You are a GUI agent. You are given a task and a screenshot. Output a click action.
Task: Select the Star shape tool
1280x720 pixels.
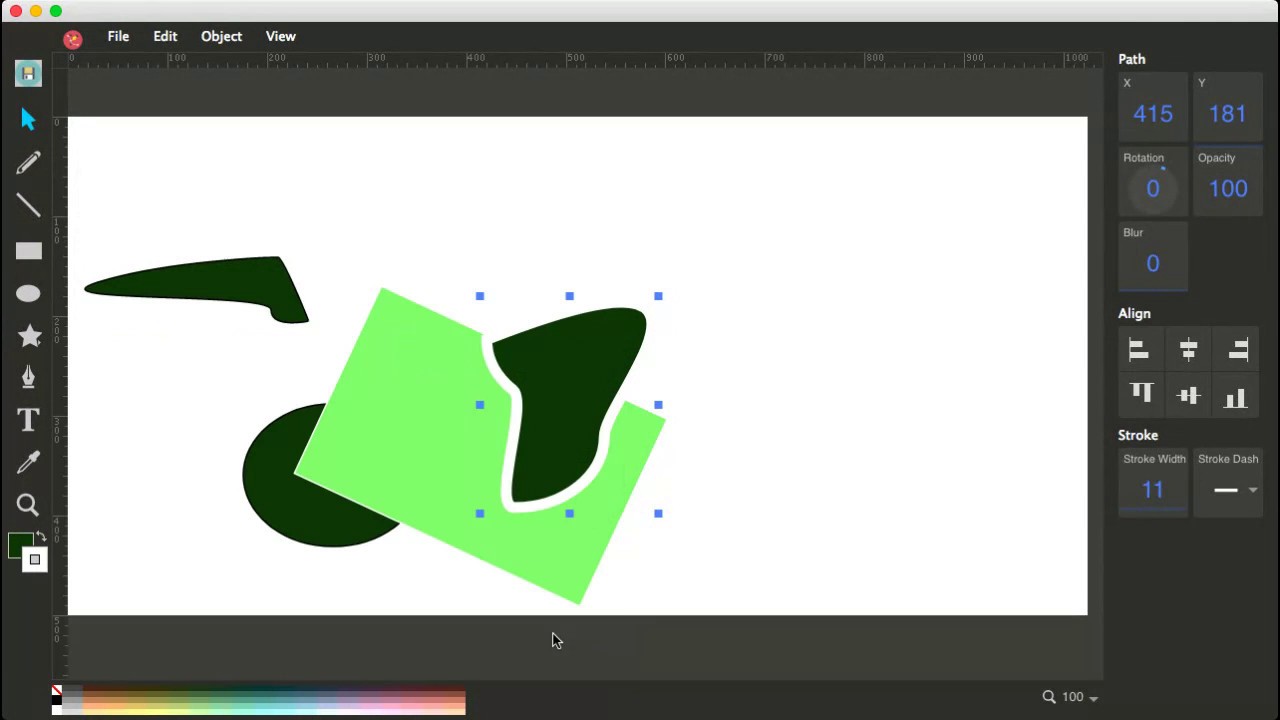pos(28,336)
